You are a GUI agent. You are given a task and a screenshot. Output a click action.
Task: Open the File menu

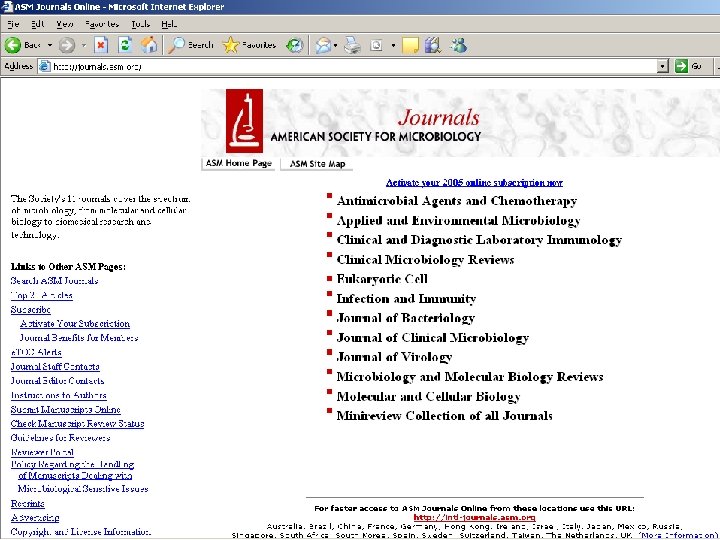[13, 24]
